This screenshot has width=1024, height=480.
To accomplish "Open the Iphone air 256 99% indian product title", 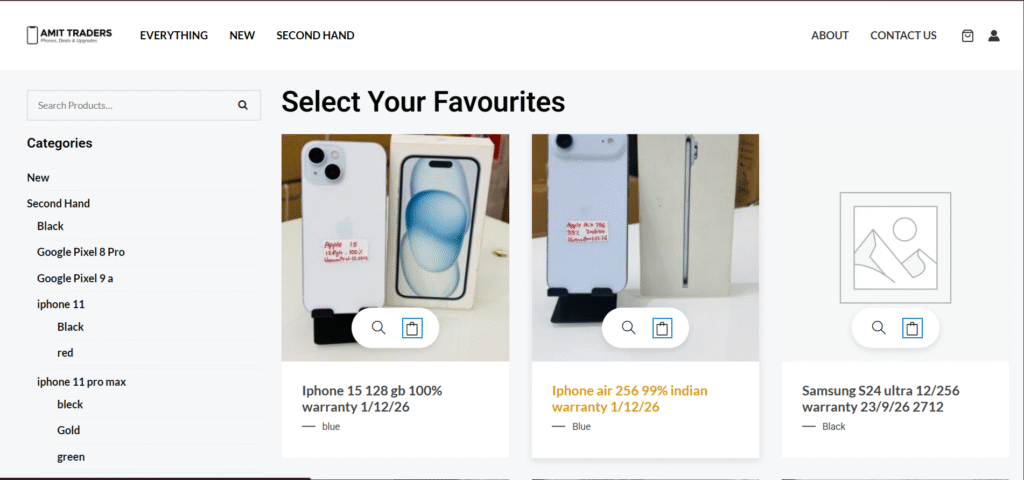I will click(630, 399).
